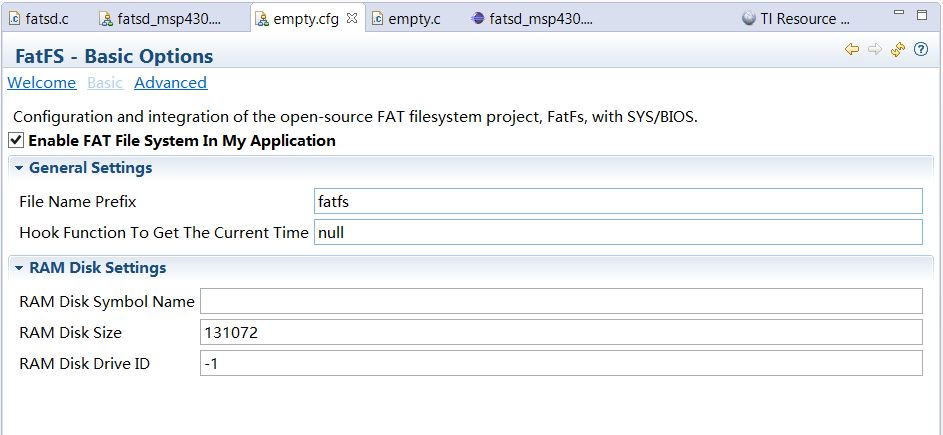
Task: Click the RAM Disk Size field
Action: [560, 332]
